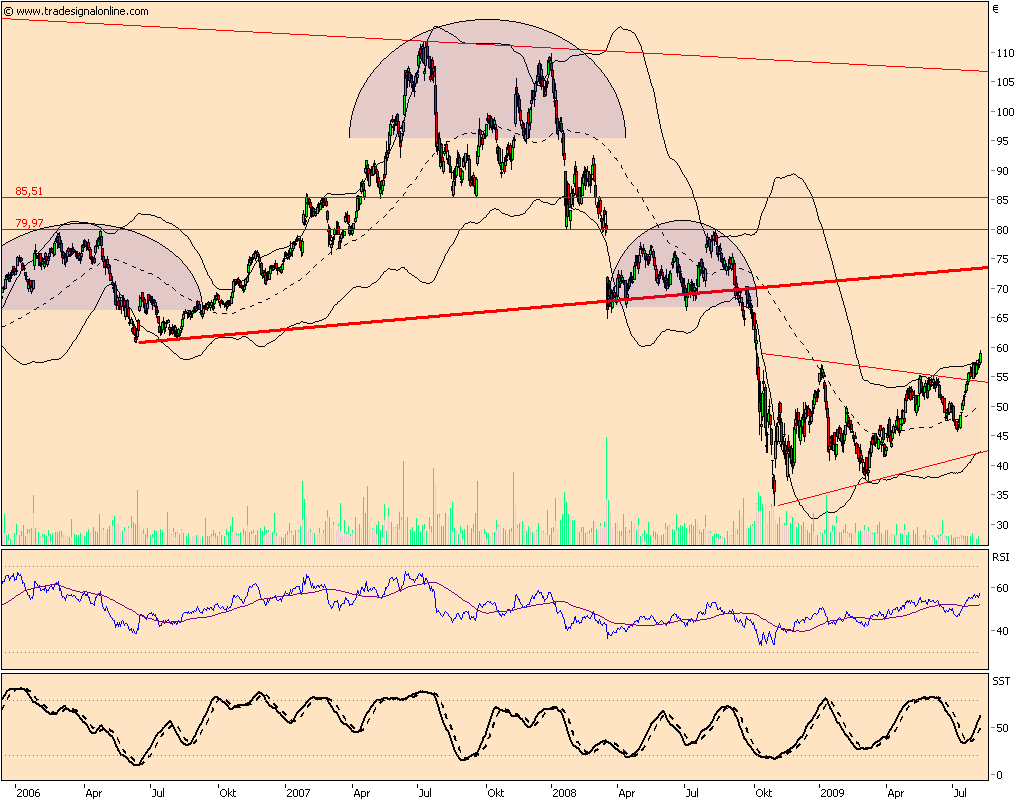Click the 35 value on the price axis
Image resolution: width=1024 pixels, height=800 pixels.
pos(1002,495)
